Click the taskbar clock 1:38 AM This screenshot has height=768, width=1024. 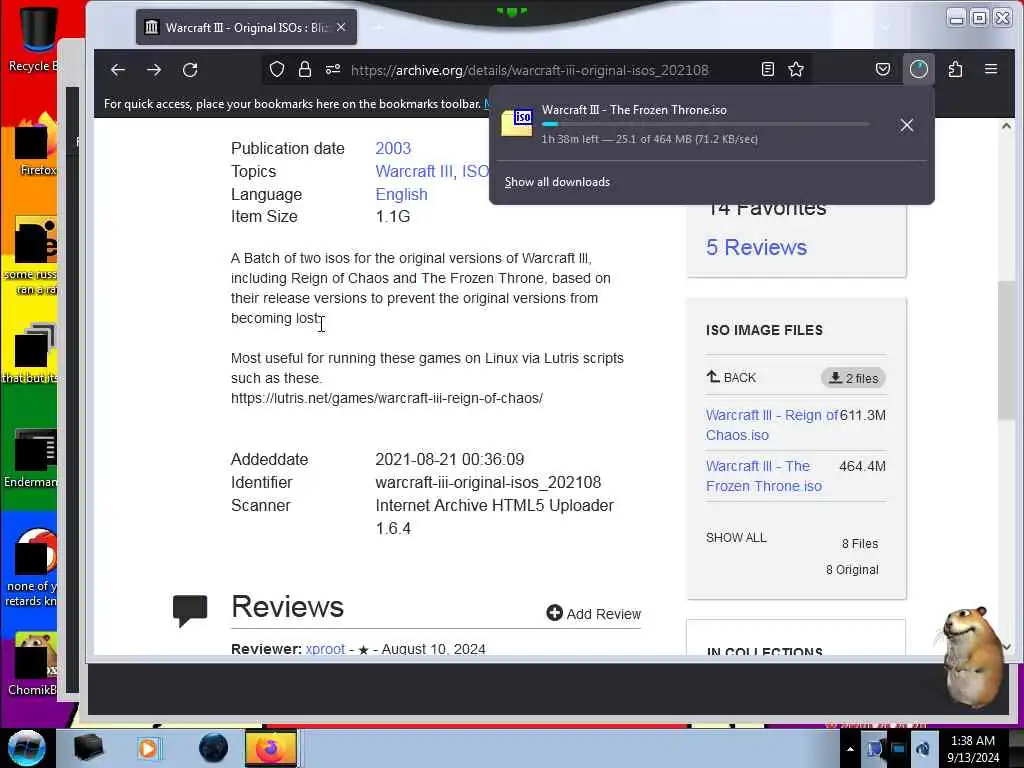[x=973, y=749]
